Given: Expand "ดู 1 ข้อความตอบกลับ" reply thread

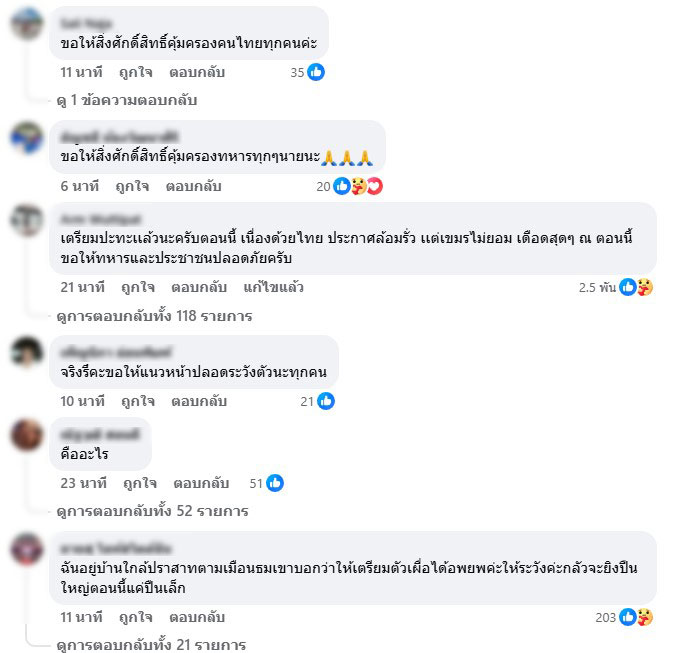Looking at the screenshot, I should click(127, 100).
